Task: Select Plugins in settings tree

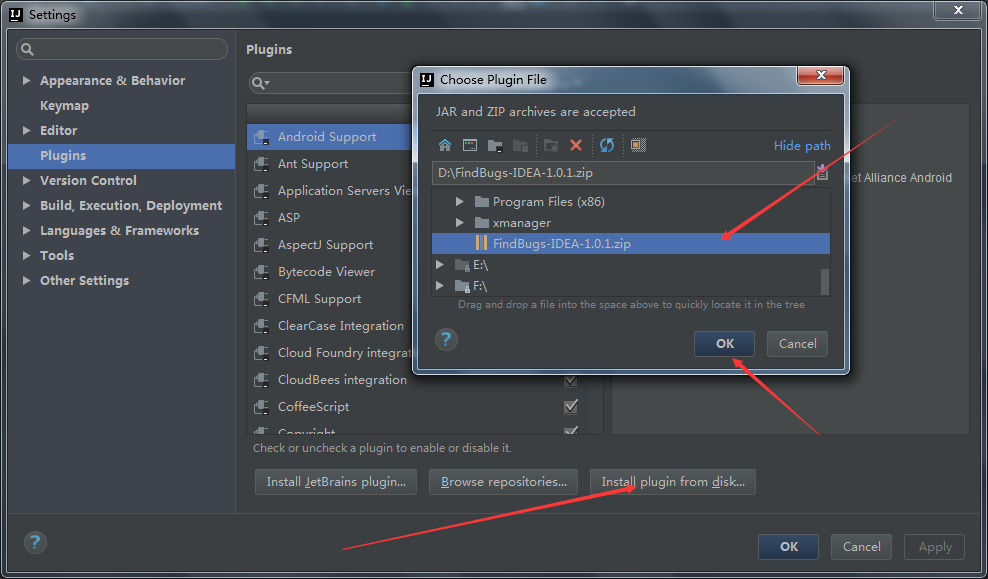Action: [x=122, y=156]
